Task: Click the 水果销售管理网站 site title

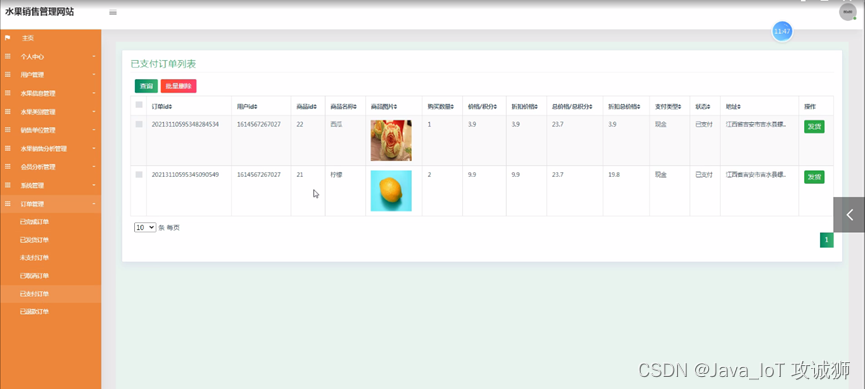Action: click(40, 12)
